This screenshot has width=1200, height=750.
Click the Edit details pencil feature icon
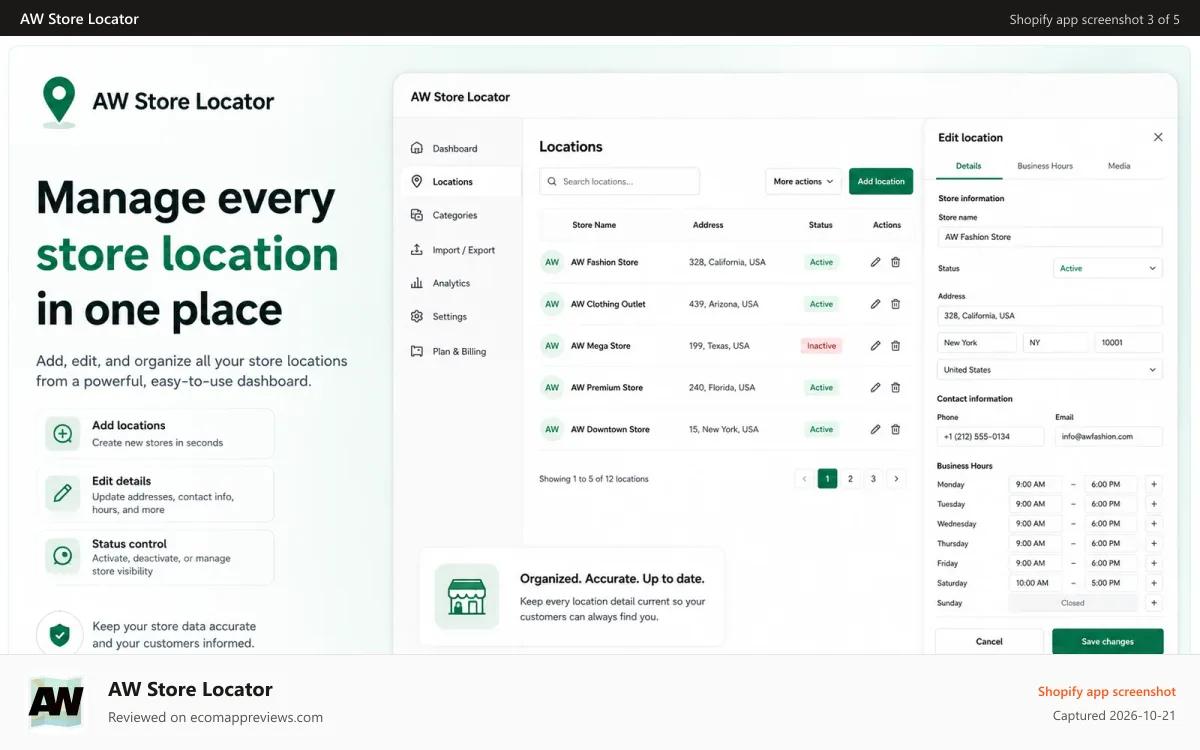(x=62, y=493)
